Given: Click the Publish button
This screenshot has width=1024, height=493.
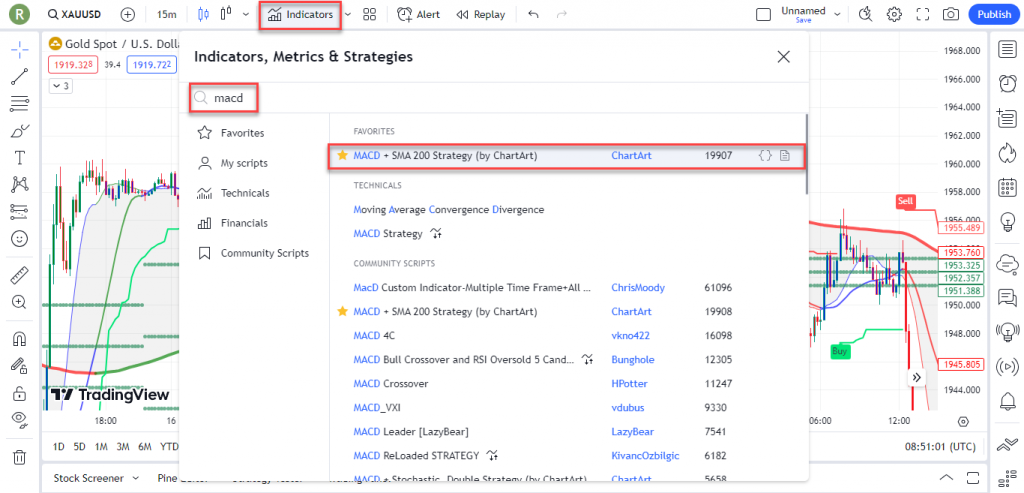Looking at the screenshot, I should tap(994, 14).
